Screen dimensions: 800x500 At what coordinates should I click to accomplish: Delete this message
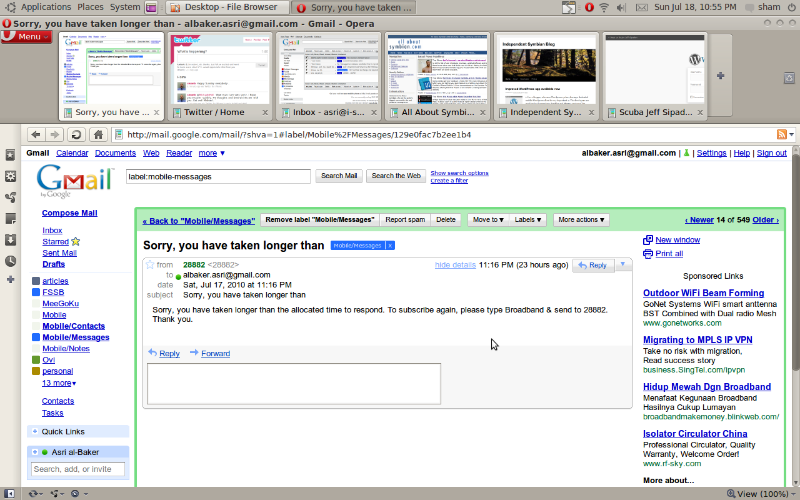(445, 219)
